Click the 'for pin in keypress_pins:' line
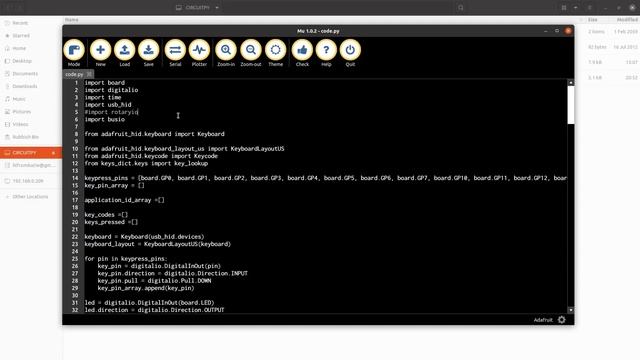 click(x=126, y=259)
